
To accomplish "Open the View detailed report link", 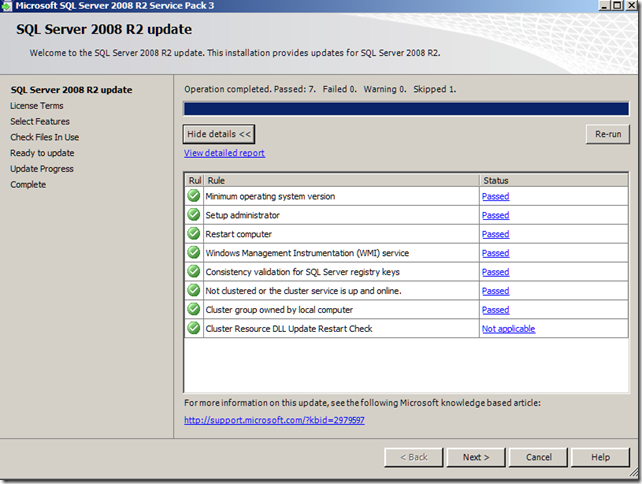I will point(224,153).
